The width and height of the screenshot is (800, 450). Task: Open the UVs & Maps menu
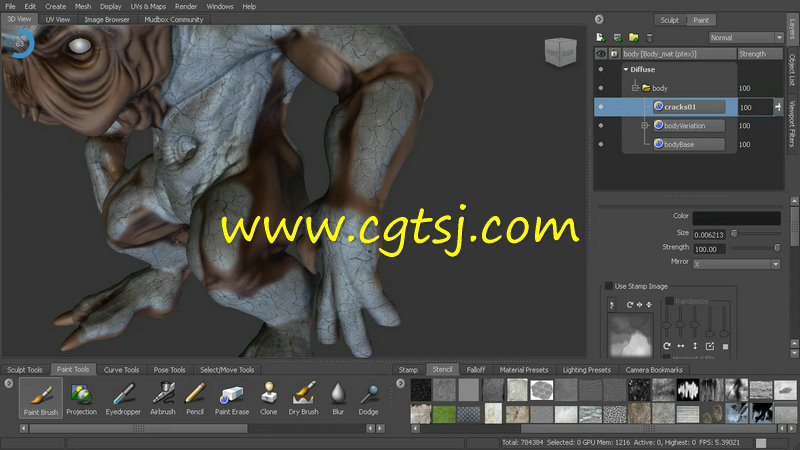[x=148, y=7]
